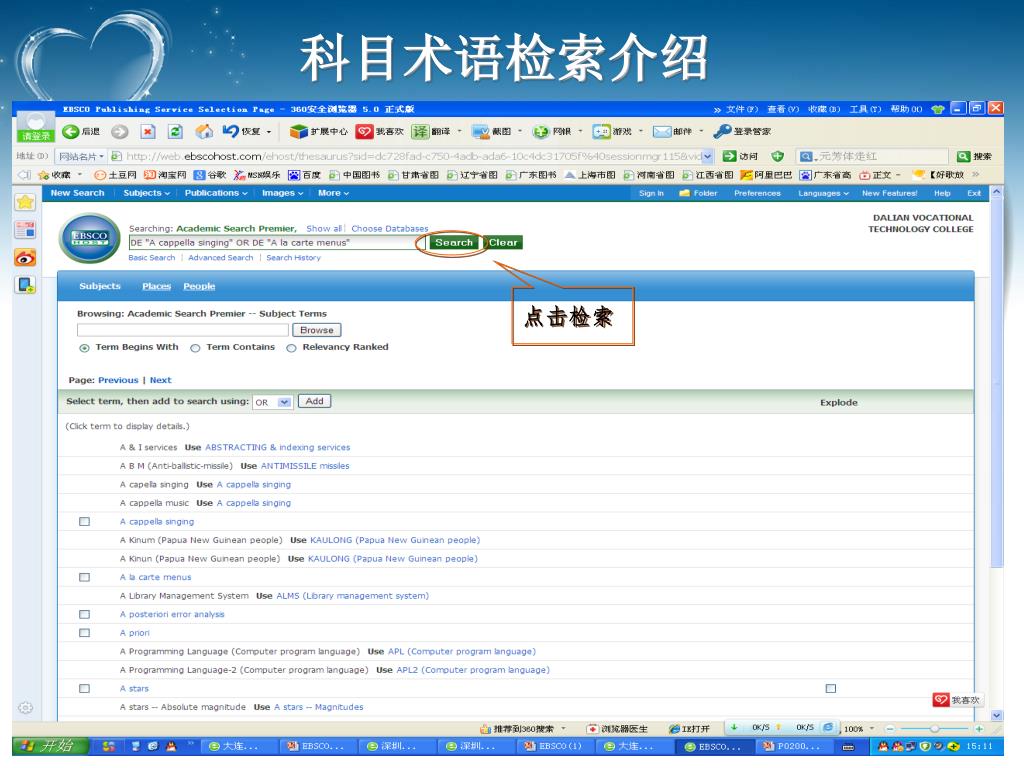
Task: Open the EBSCO (1) taskbar item
Action: tap(553, 746)
